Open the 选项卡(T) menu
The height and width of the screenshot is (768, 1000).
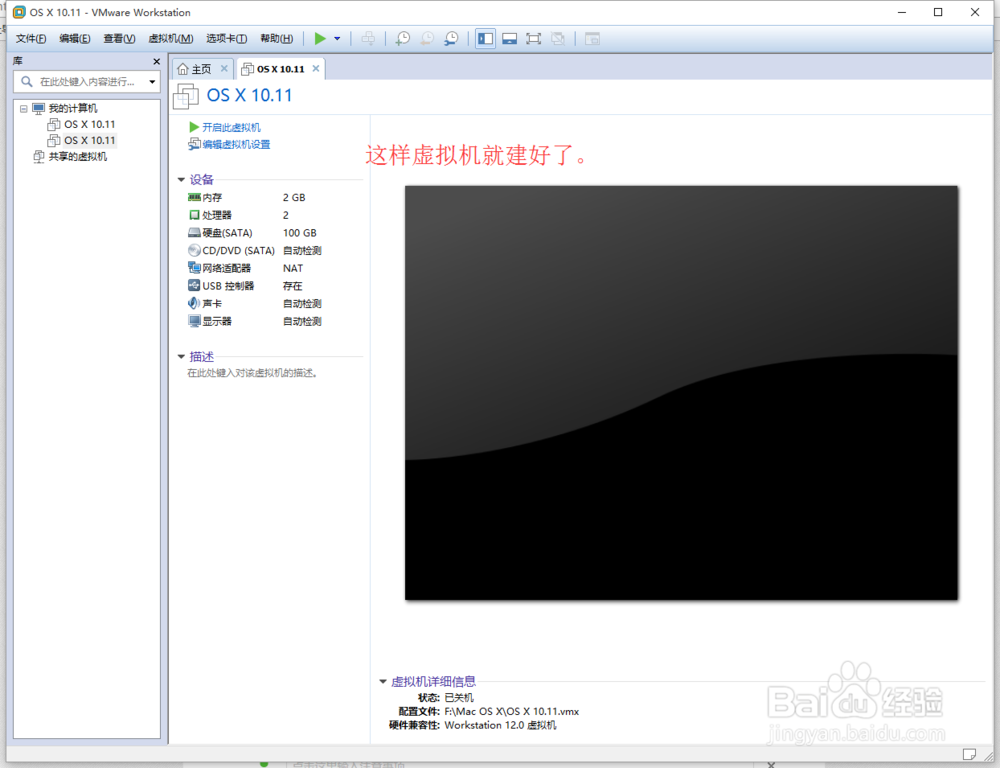click(226, 38)
